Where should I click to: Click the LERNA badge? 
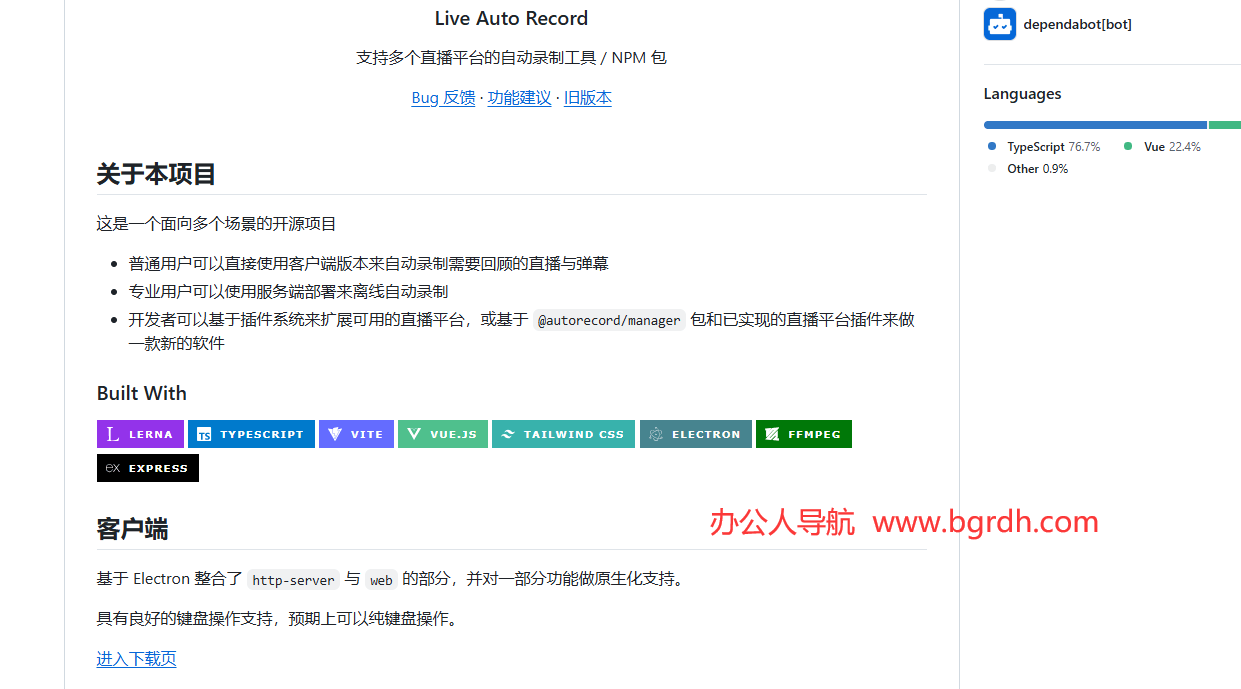click(x=140, y=433)
